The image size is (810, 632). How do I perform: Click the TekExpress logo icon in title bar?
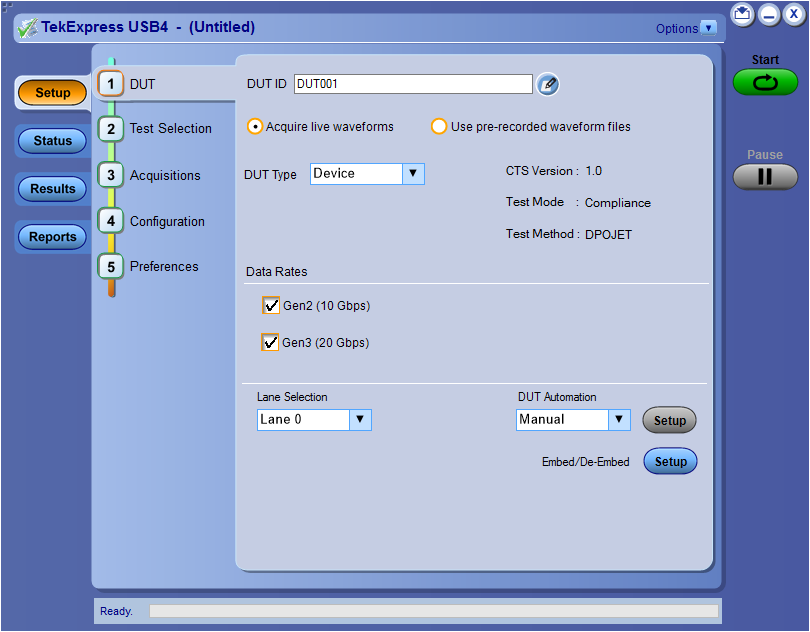pyautogui.click(x=26, y=28)
